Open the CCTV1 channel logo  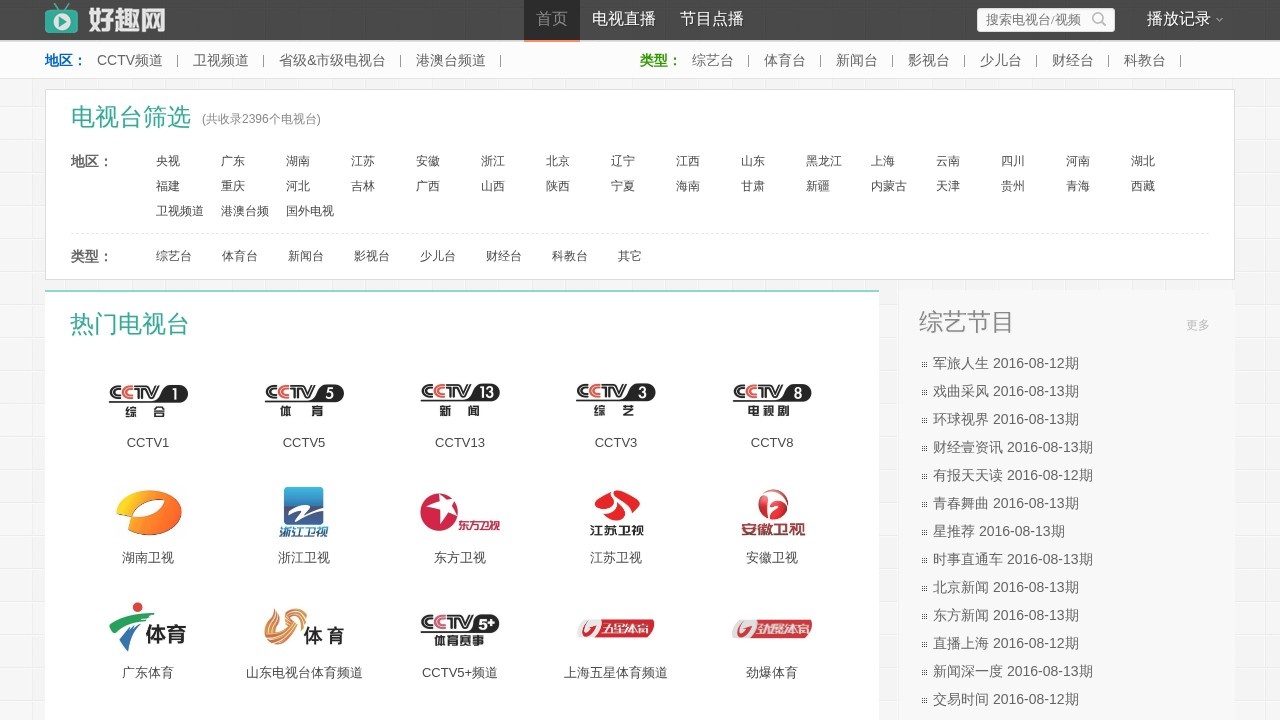[148, 400]
